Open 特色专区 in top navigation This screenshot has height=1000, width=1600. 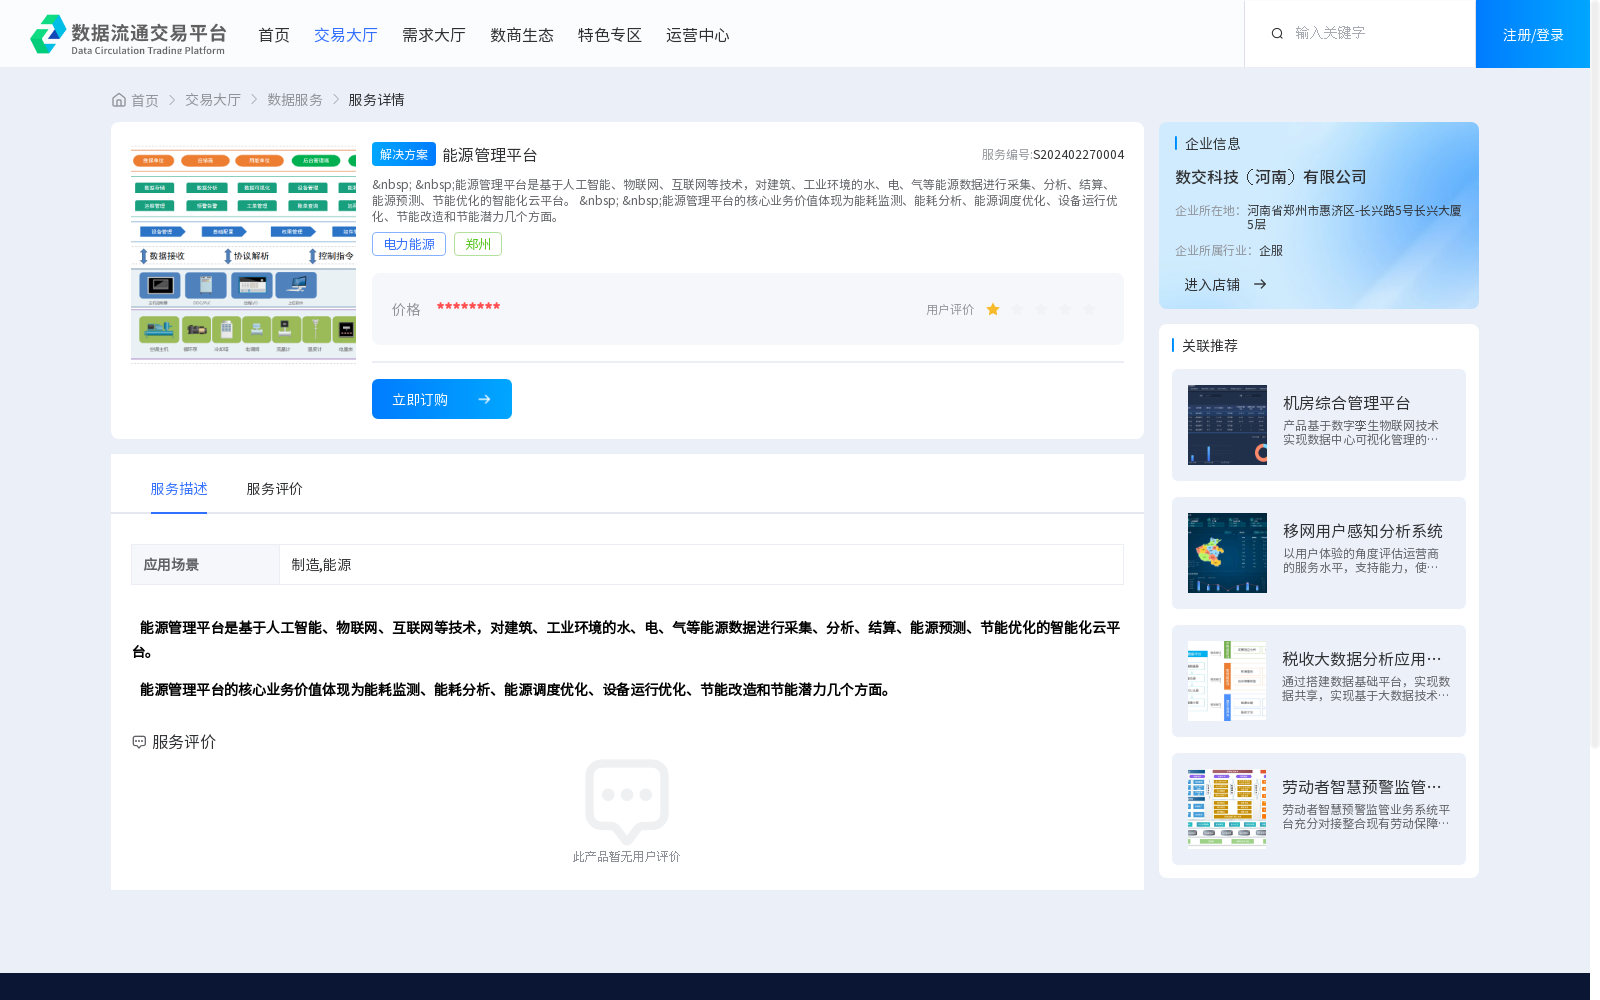pos(610,35)
